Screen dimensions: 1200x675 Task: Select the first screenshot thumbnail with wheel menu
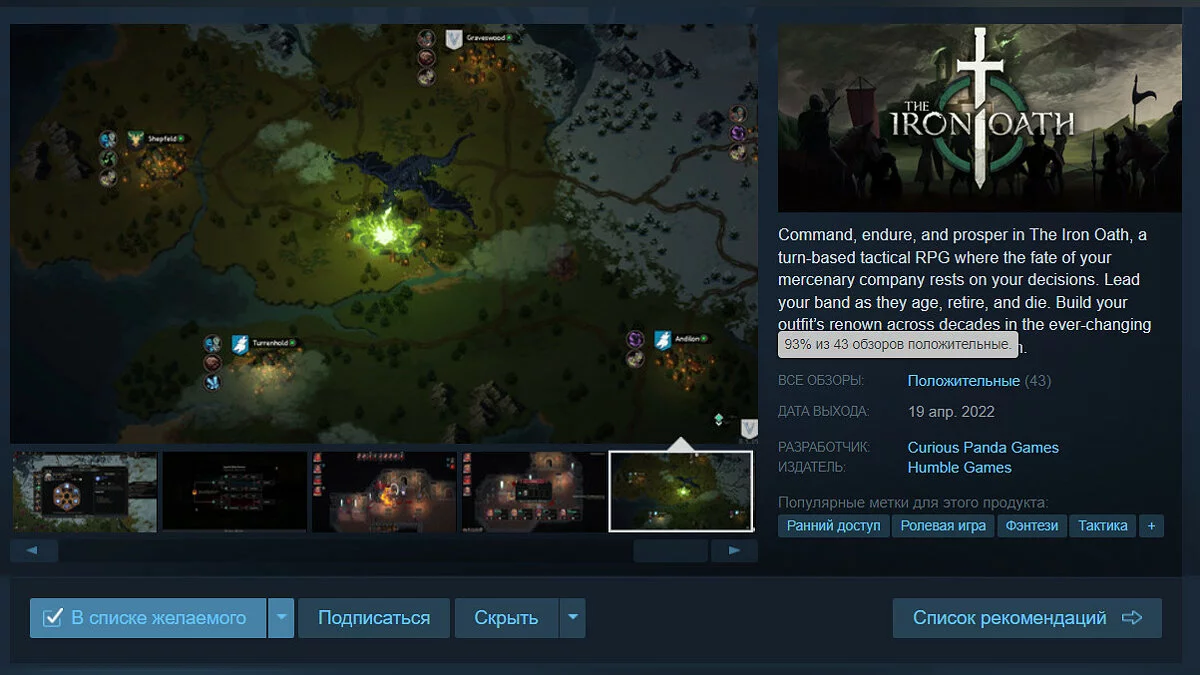tap(84, 492)
